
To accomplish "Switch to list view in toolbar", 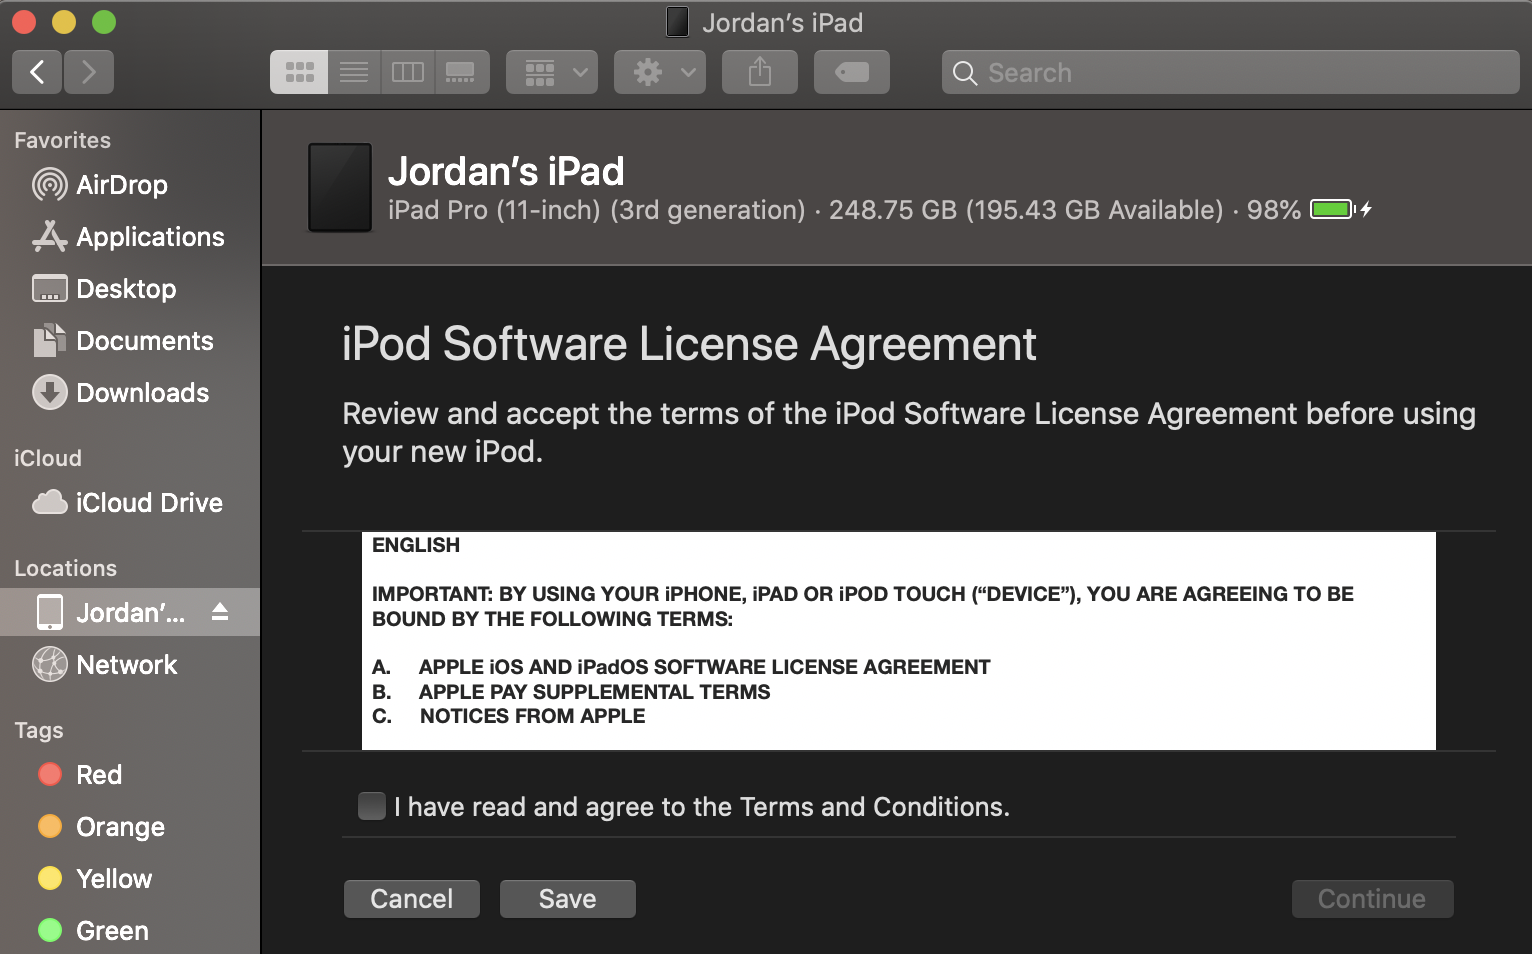I will tap(354, 72).
